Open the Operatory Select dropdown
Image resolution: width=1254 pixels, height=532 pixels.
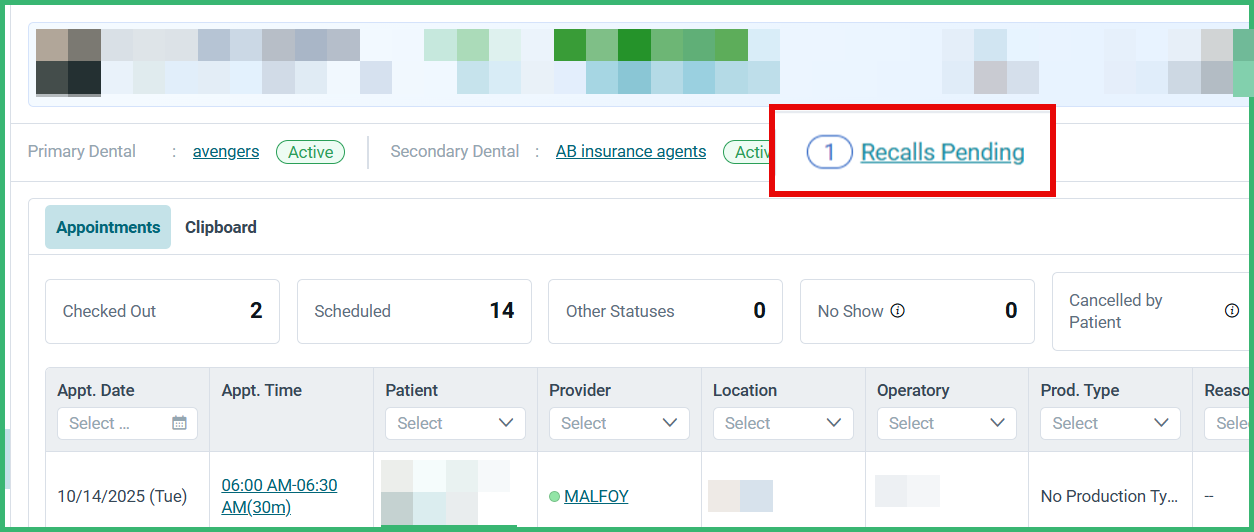tap(947, 423)
